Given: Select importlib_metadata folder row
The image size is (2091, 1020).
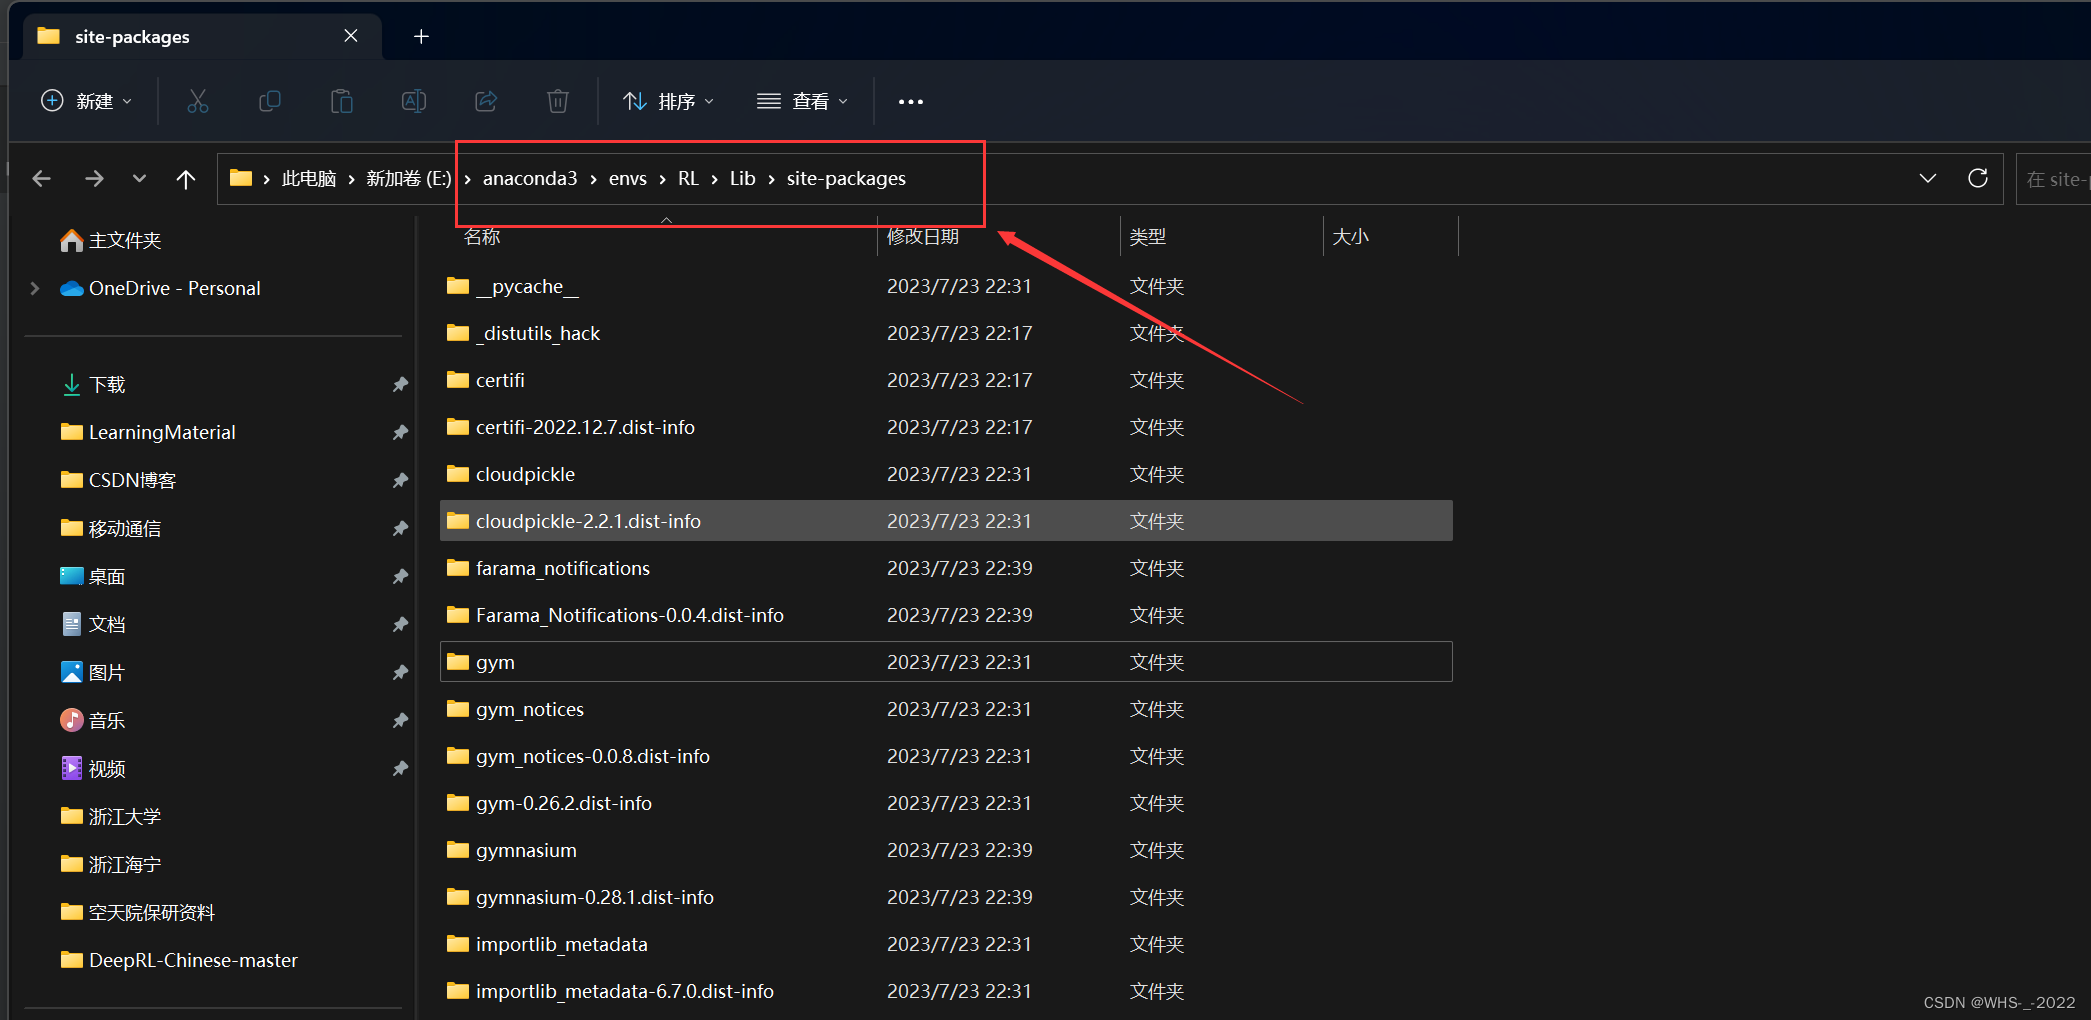Looking at the screenshot, I should 946,944.
